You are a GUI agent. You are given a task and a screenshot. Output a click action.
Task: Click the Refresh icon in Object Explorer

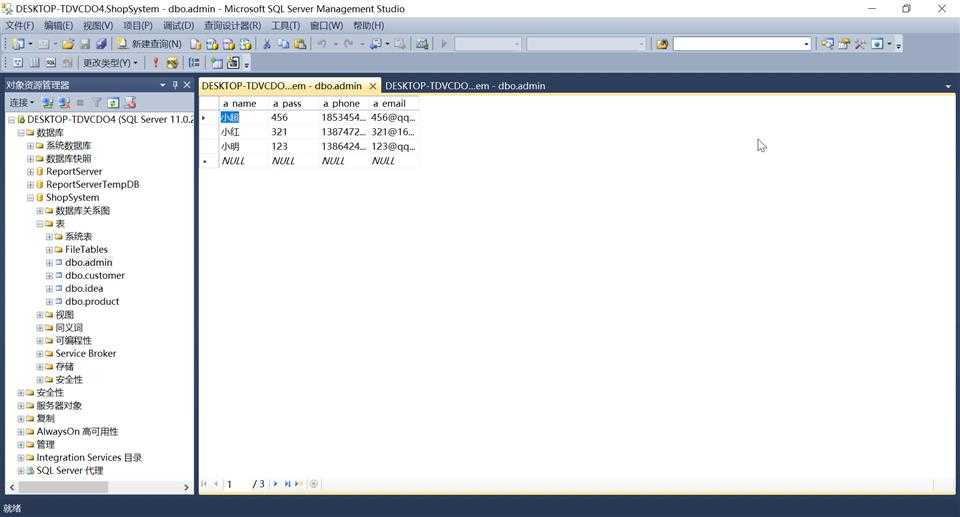click(113, 102)
